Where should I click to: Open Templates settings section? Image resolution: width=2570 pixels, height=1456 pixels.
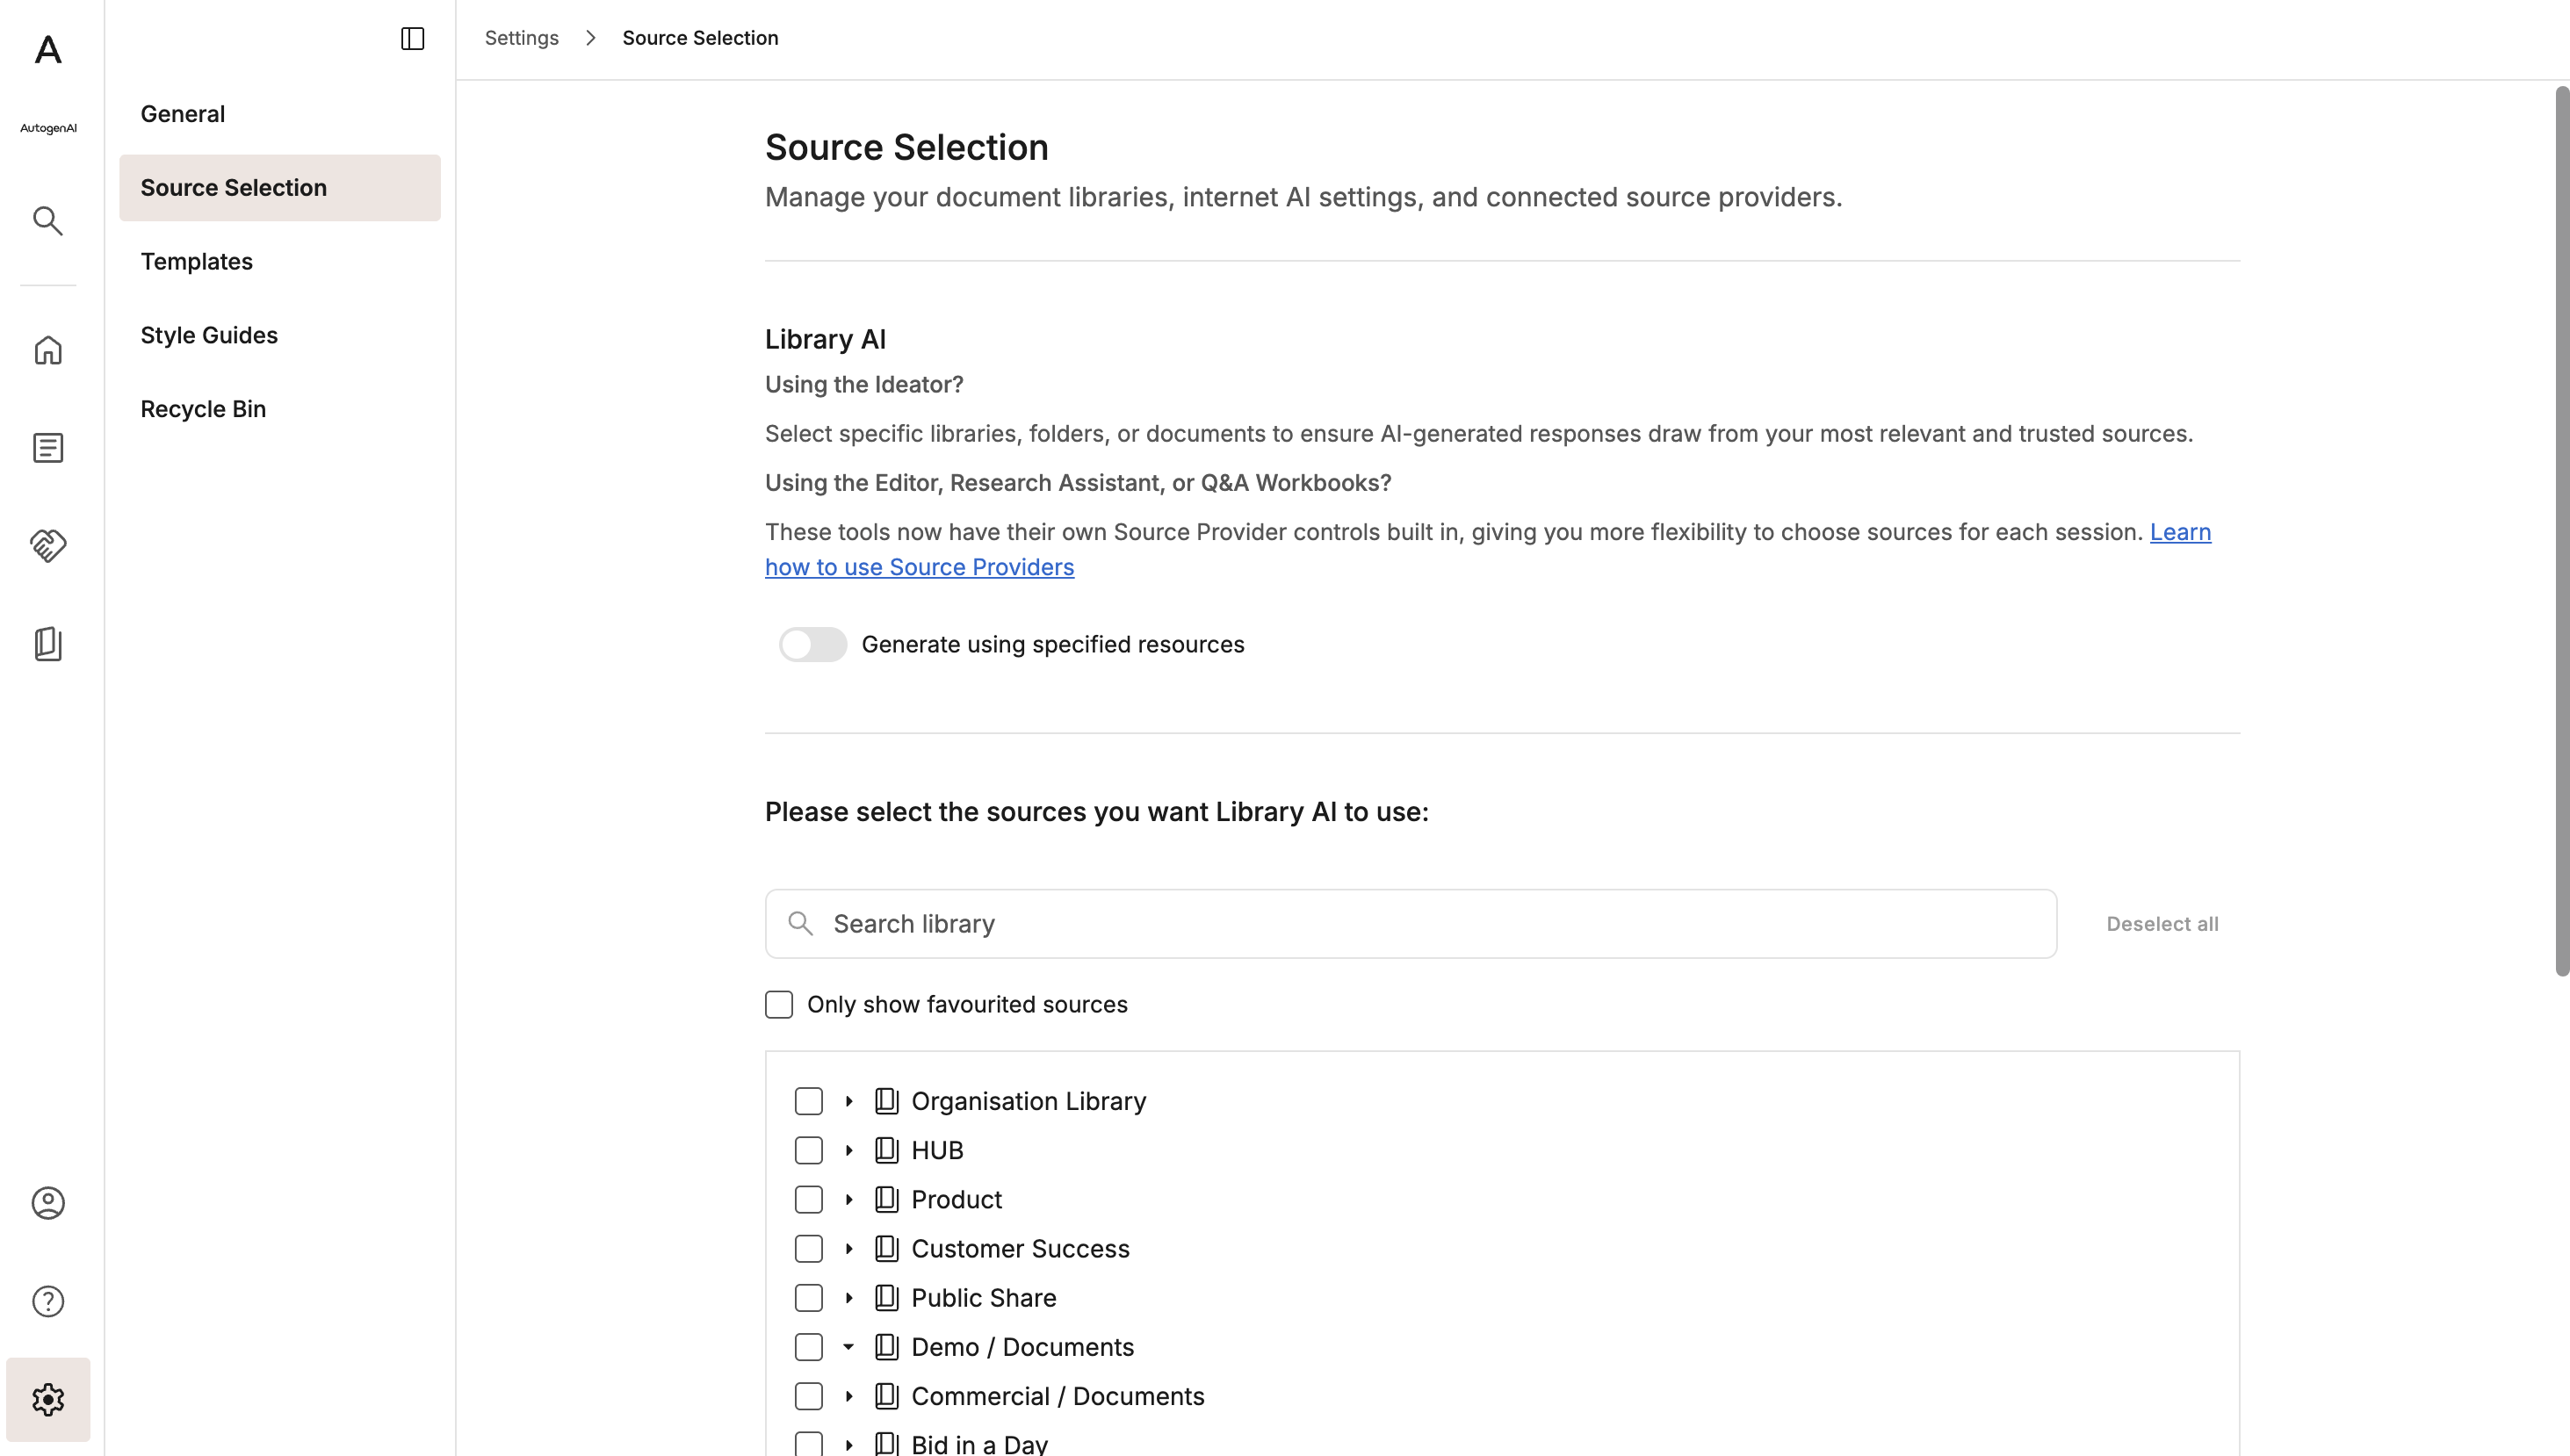tap(280, 262)
